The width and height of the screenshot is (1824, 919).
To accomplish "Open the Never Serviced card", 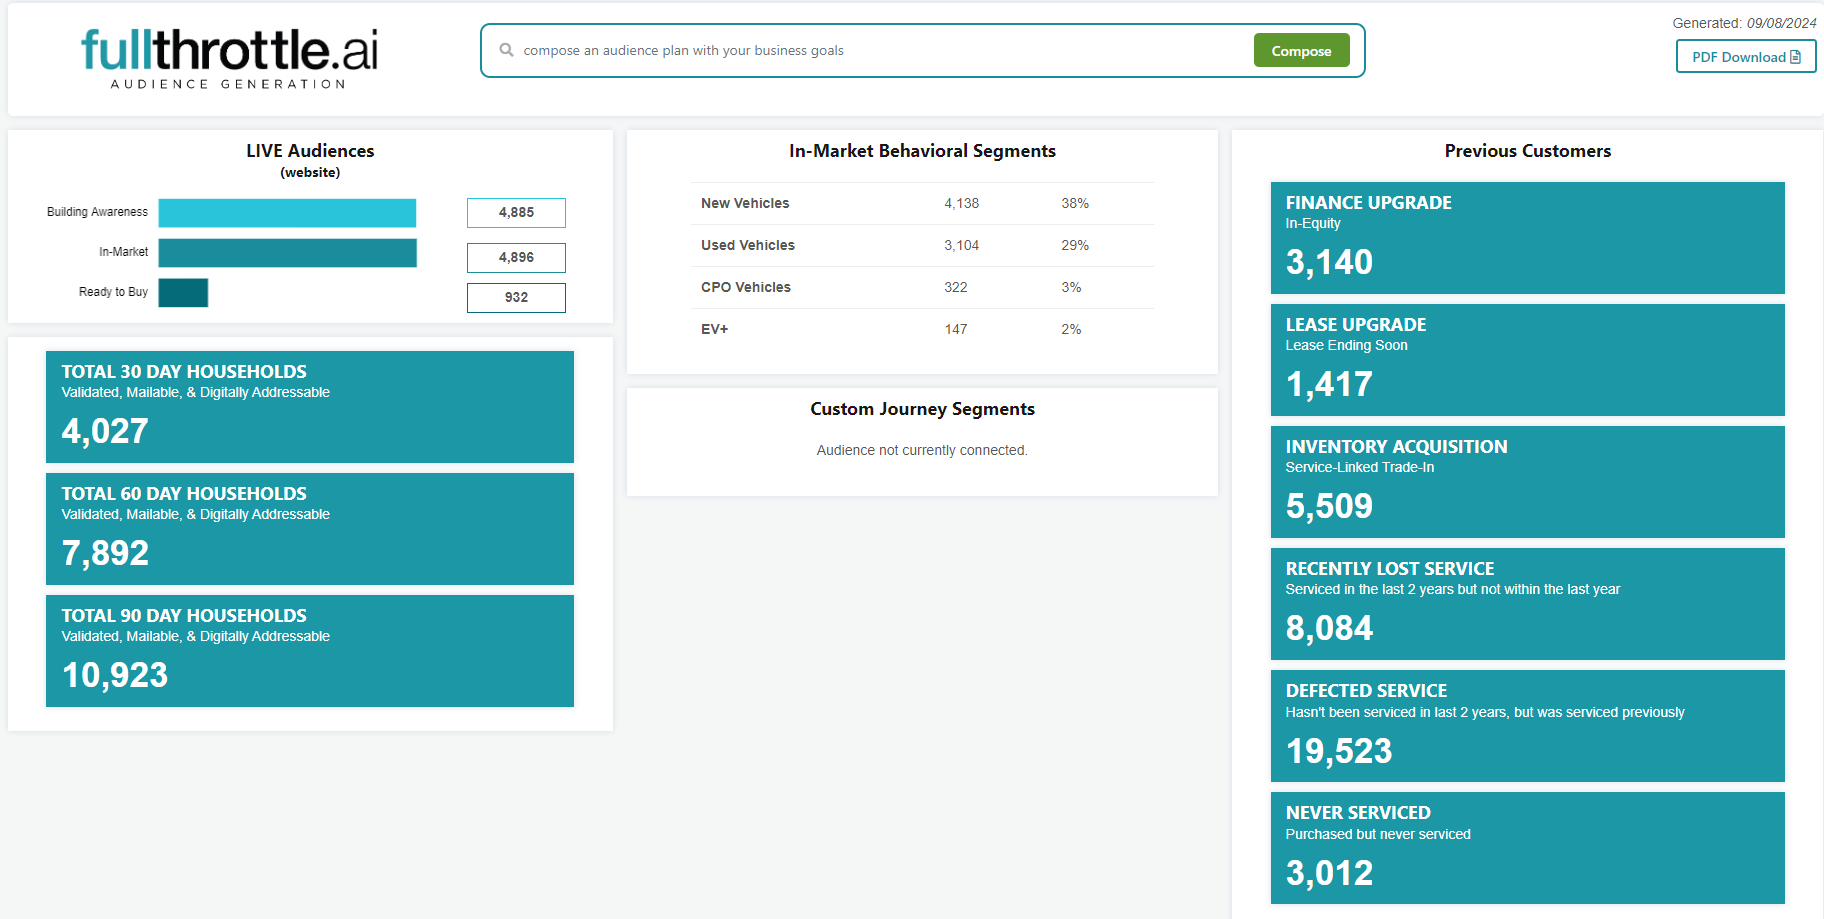I will click(x=1527, y=848).
